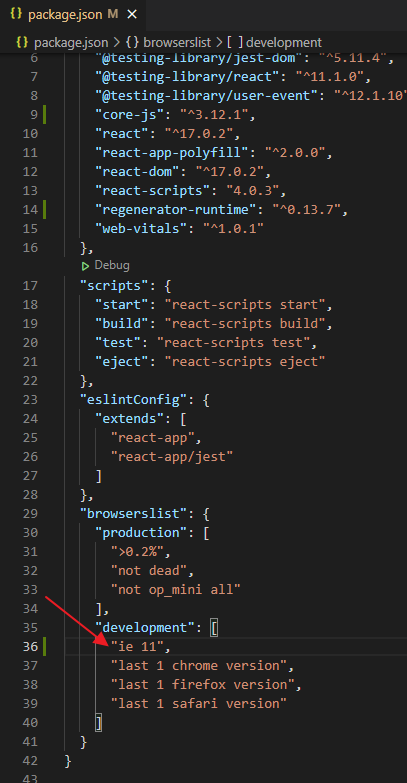Click the "@testing-library/jest-dom" key
407x783 pixels.
[x=199, y=58]
